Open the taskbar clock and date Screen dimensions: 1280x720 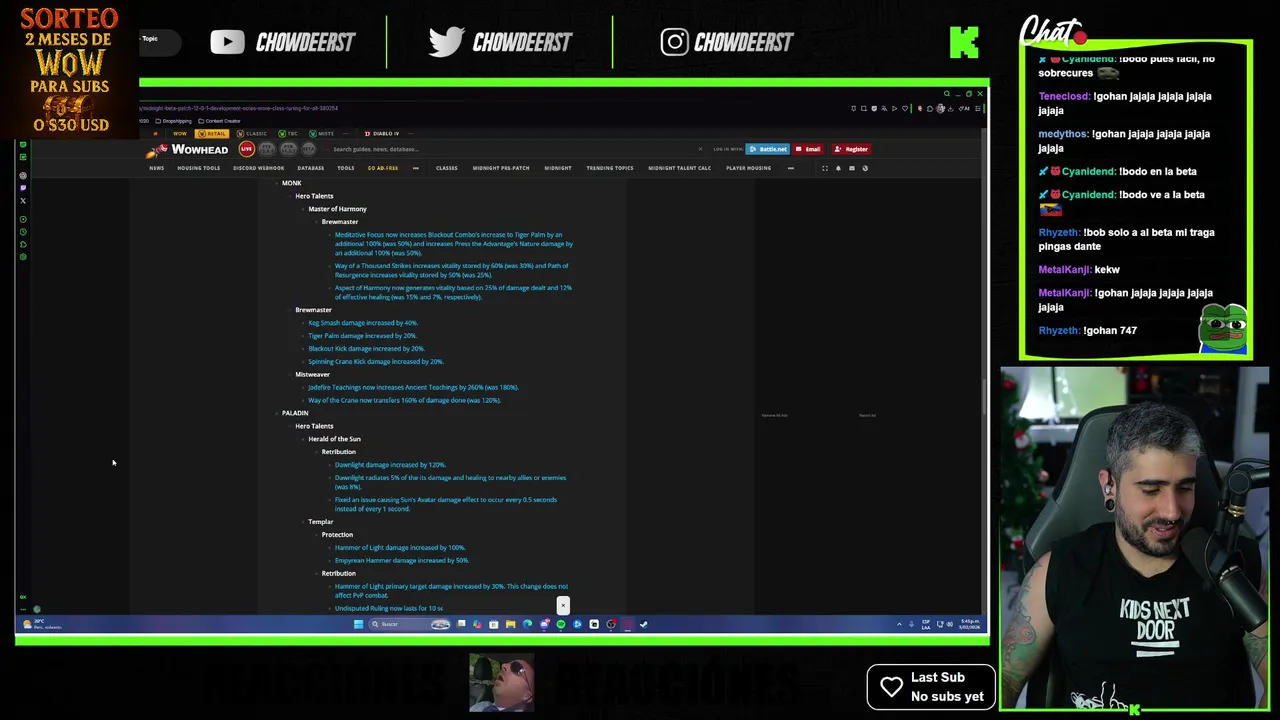(970, 624)
